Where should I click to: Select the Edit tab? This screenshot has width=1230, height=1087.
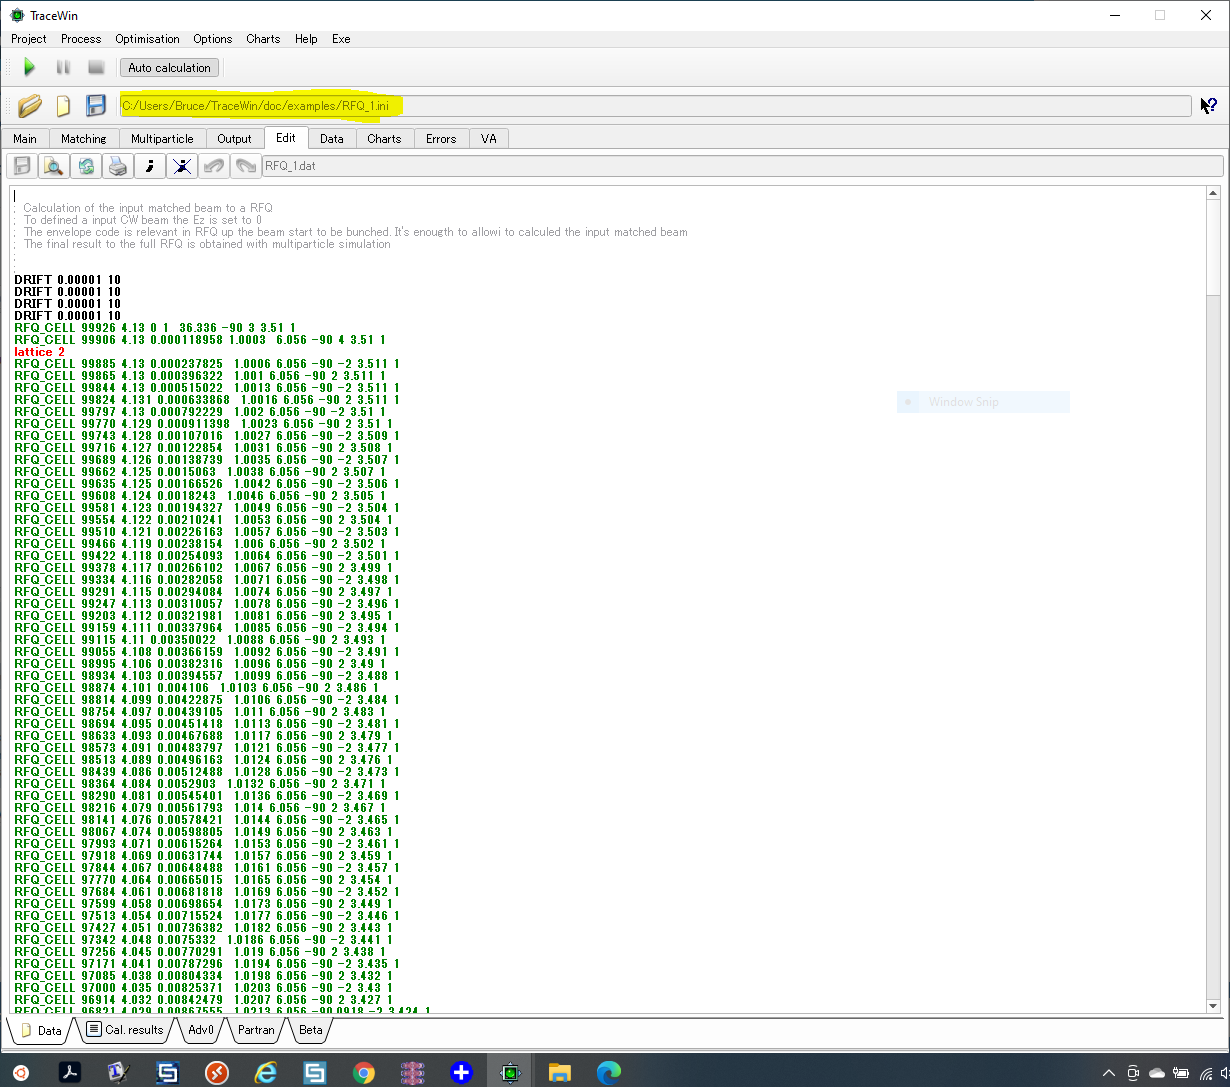[x=286, y=138]
